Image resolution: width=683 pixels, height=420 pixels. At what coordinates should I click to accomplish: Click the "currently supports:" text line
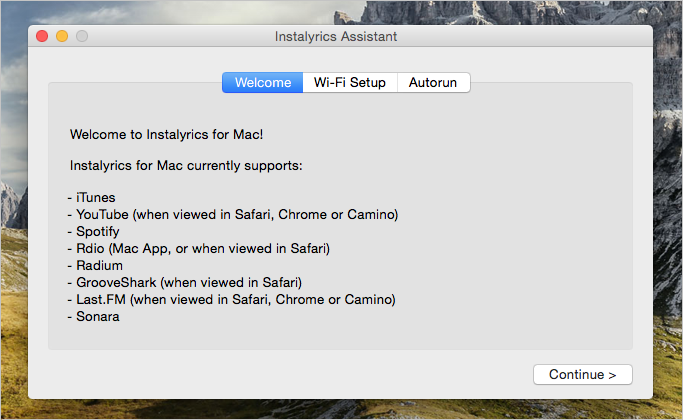coord(186,166)
